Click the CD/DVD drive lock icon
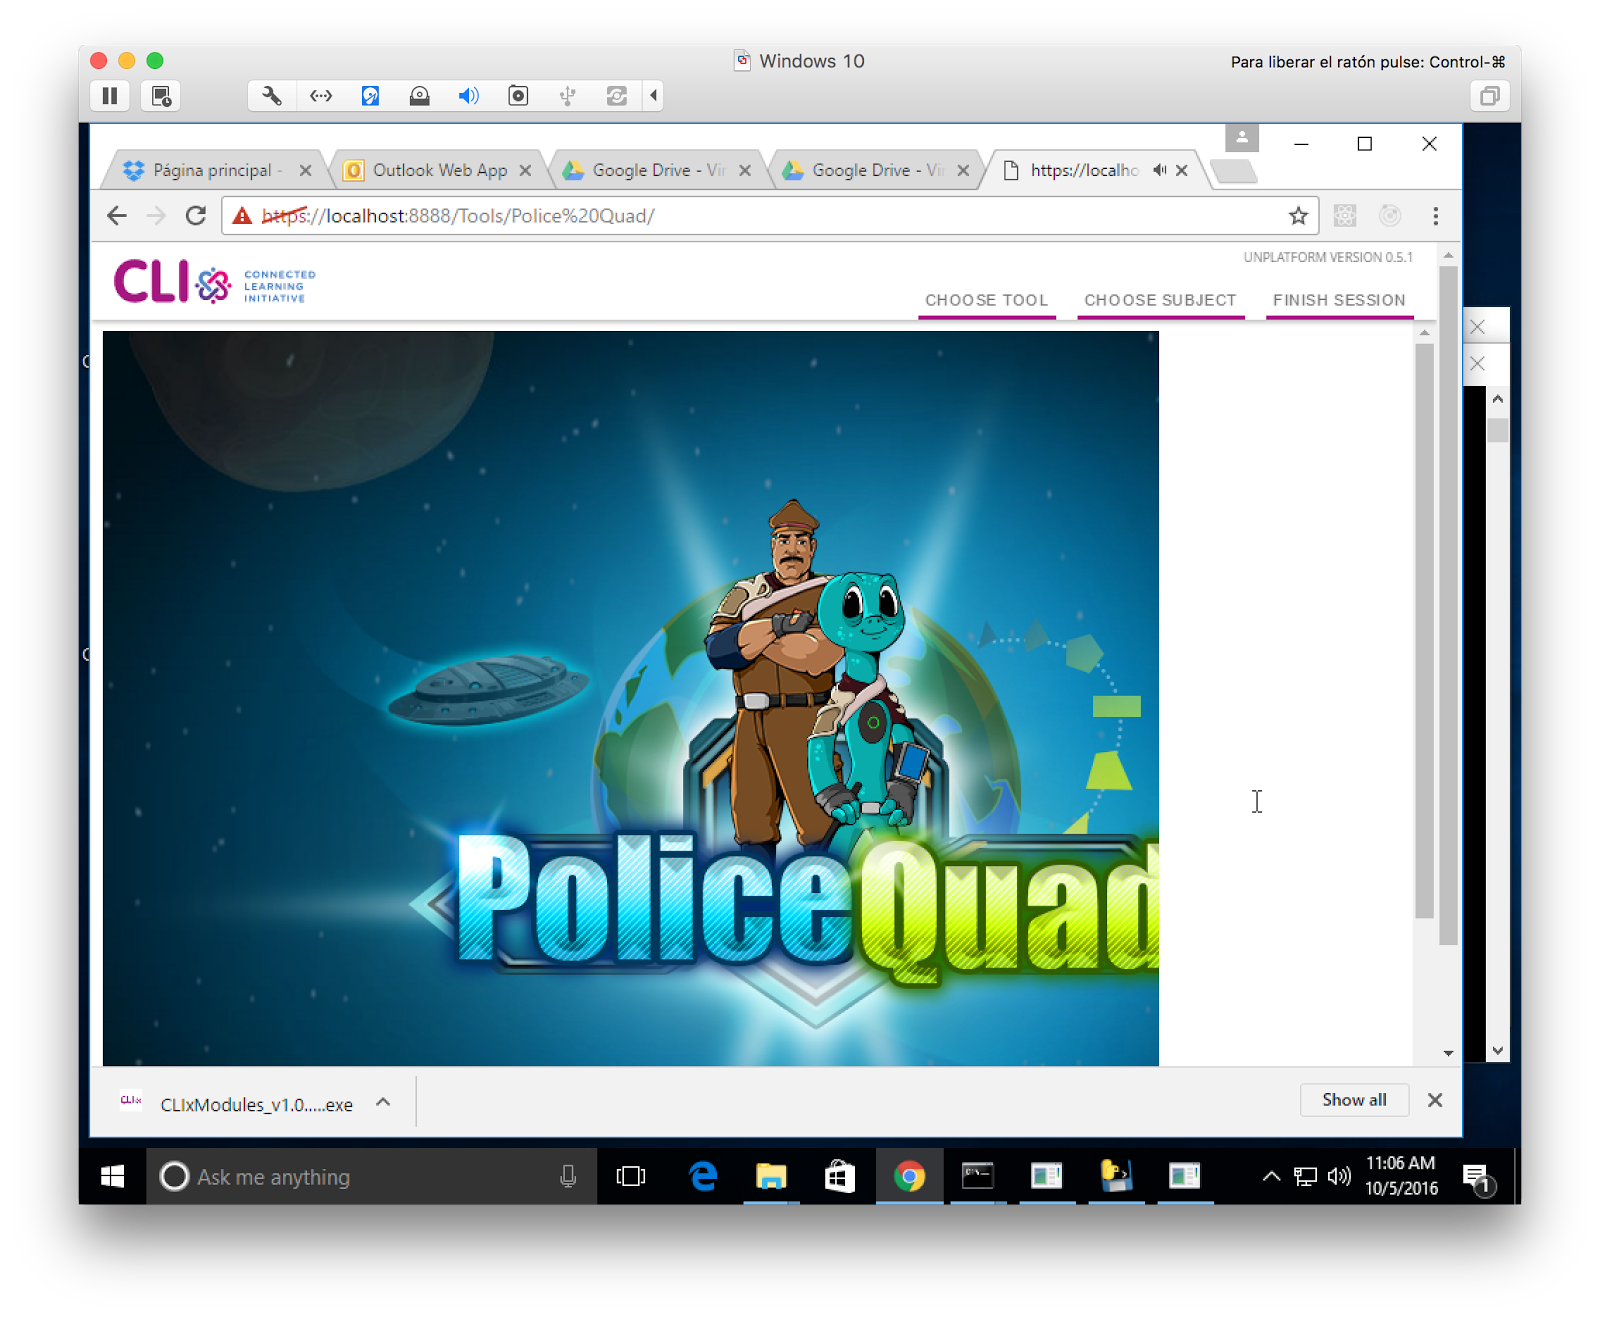This screenshot has width=1600, height=1317. [419, 96]
